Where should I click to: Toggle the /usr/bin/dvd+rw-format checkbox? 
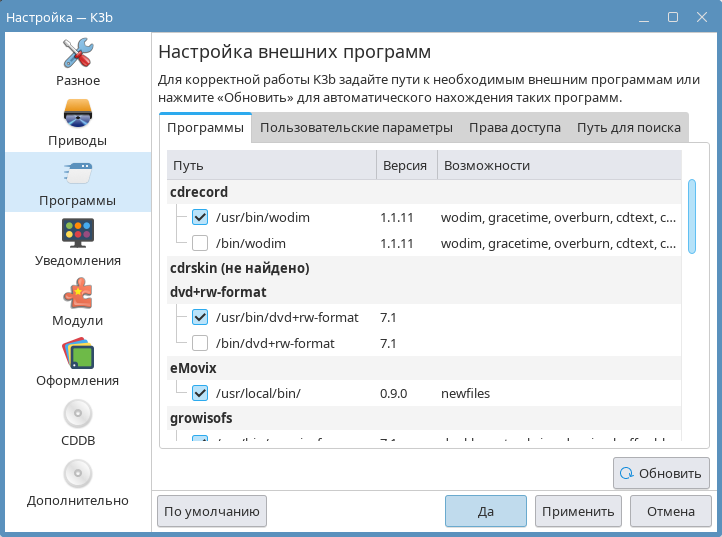pyautogui.click(x=199, y=317)
